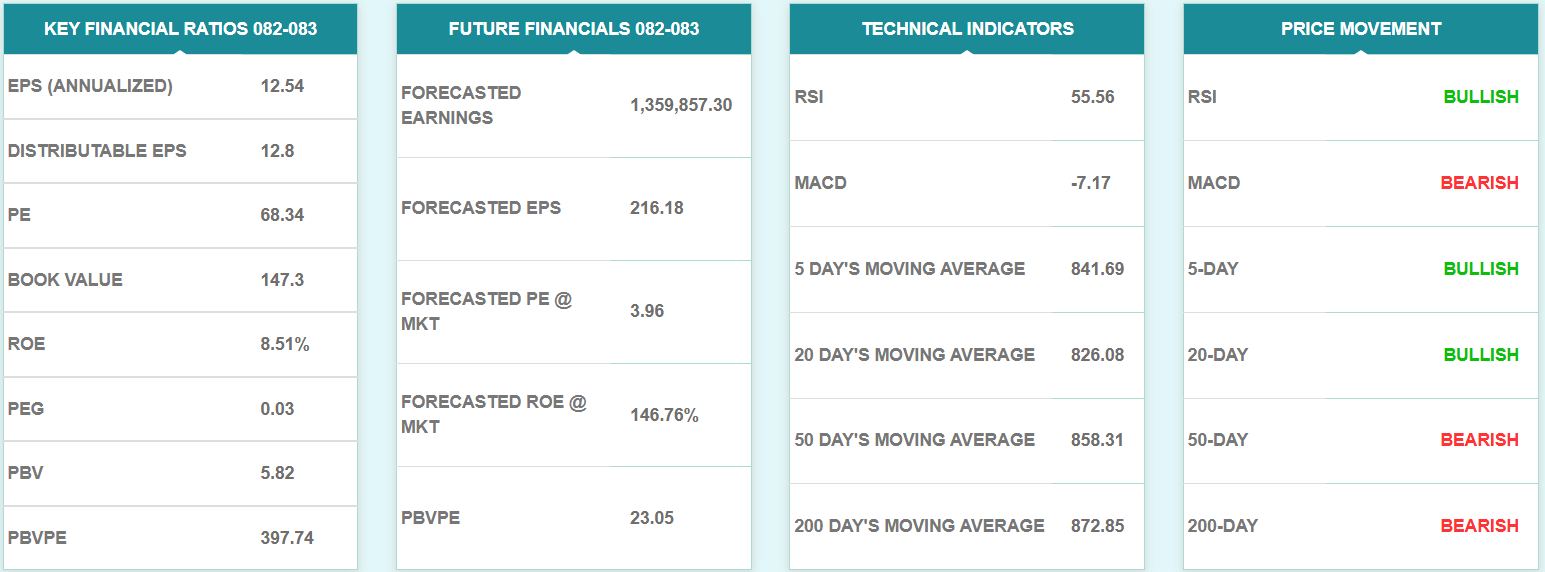Click the Bearish status beside Price Movement MACD
Screen dimensions: 1545x572
1479,183
